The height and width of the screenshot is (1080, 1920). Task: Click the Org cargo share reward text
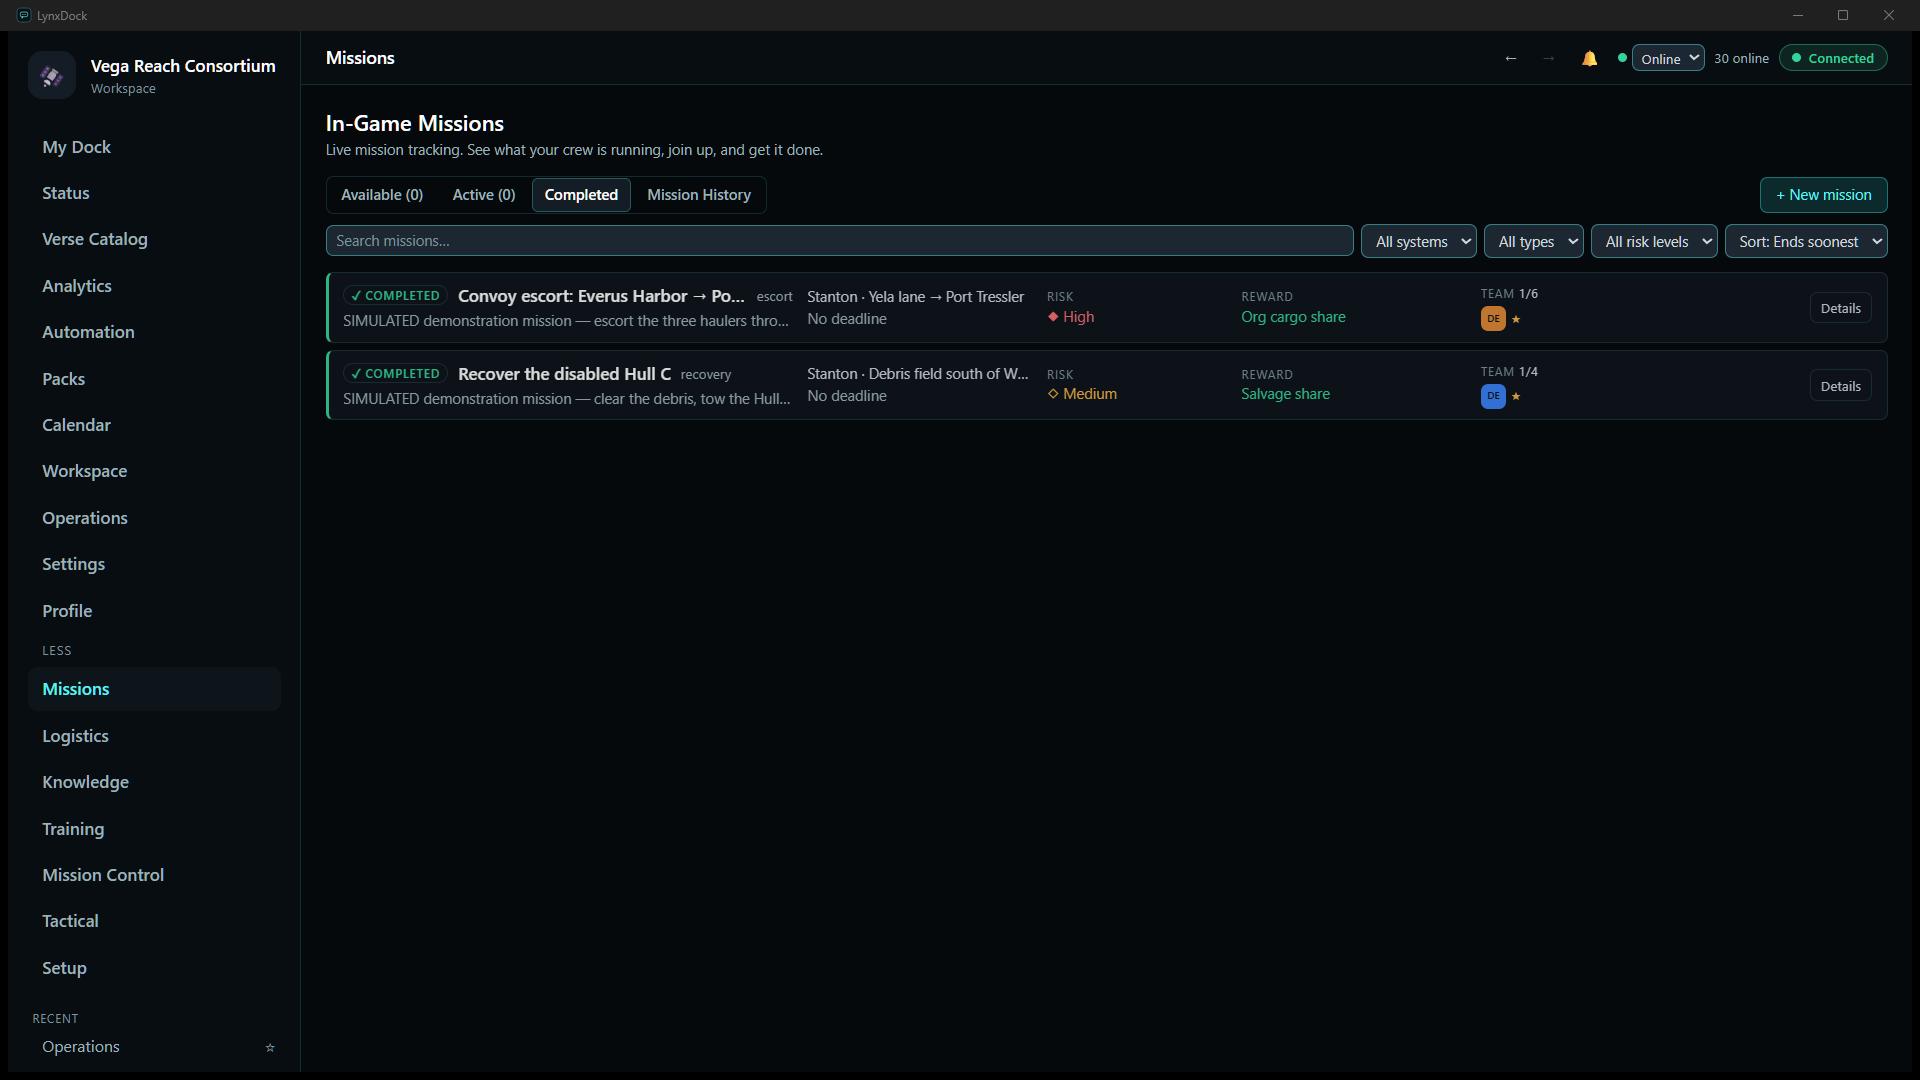(x=1293, y=317)
